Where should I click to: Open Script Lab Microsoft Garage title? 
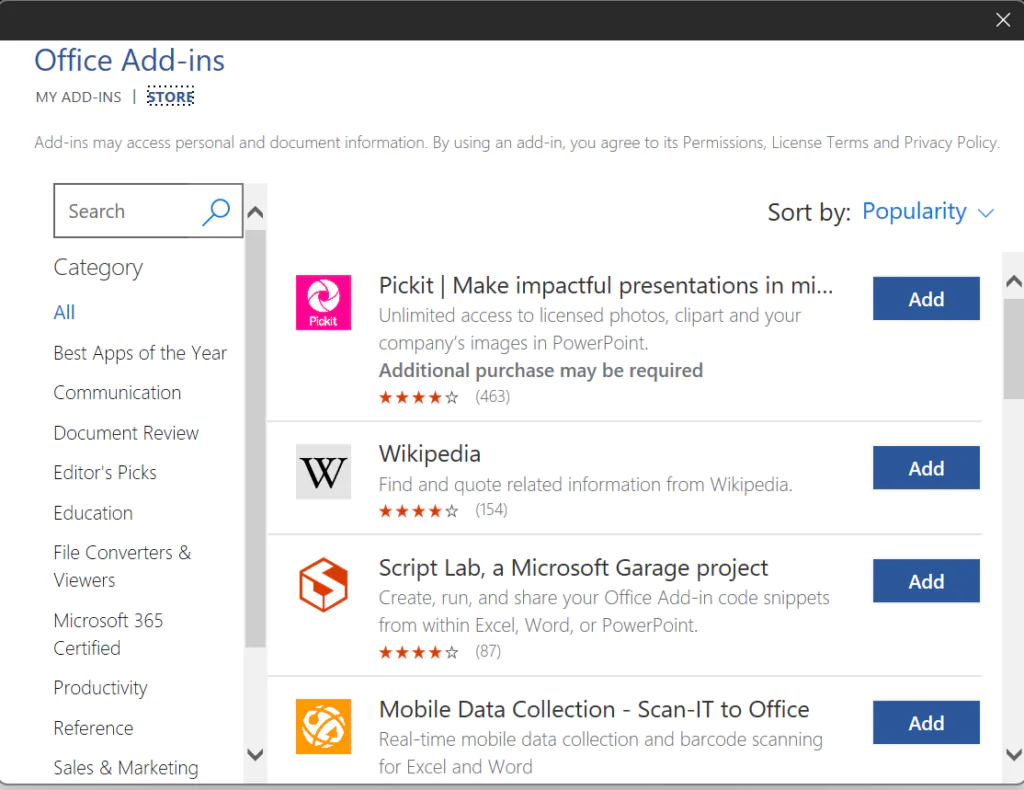coord(573,568)
